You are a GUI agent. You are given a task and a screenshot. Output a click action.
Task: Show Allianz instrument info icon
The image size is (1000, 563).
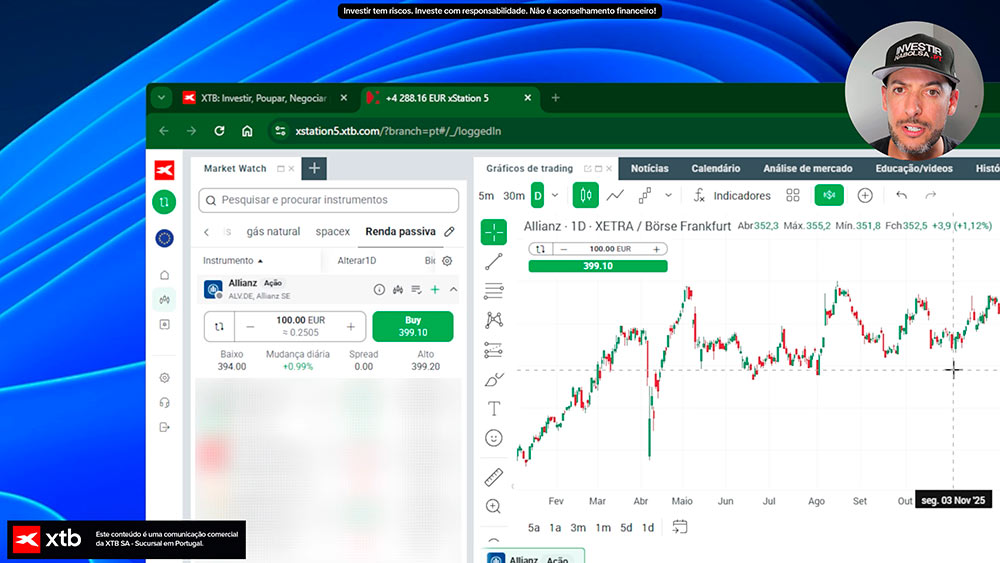(x=379, y=289)
